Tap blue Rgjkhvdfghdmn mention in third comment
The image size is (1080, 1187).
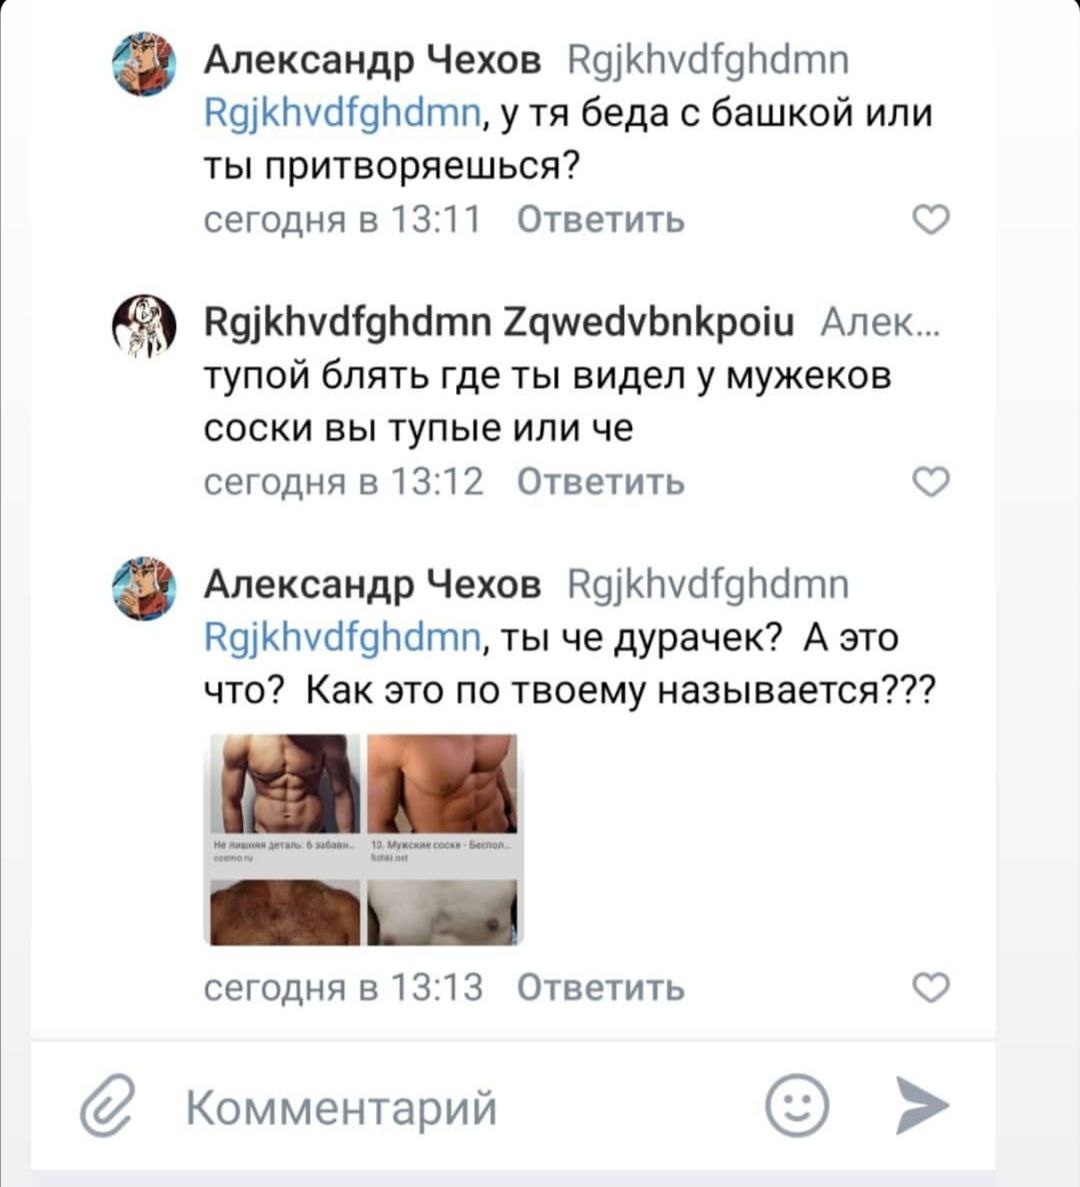click(x=342, y=638)
